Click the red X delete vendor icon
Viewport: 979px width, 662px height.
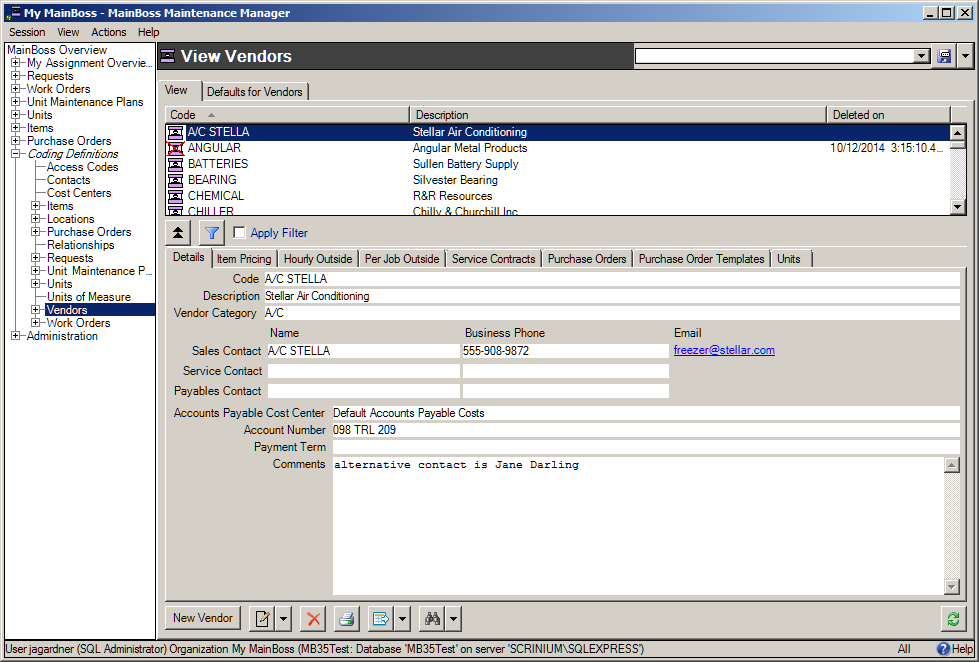(x=313, y=618)
